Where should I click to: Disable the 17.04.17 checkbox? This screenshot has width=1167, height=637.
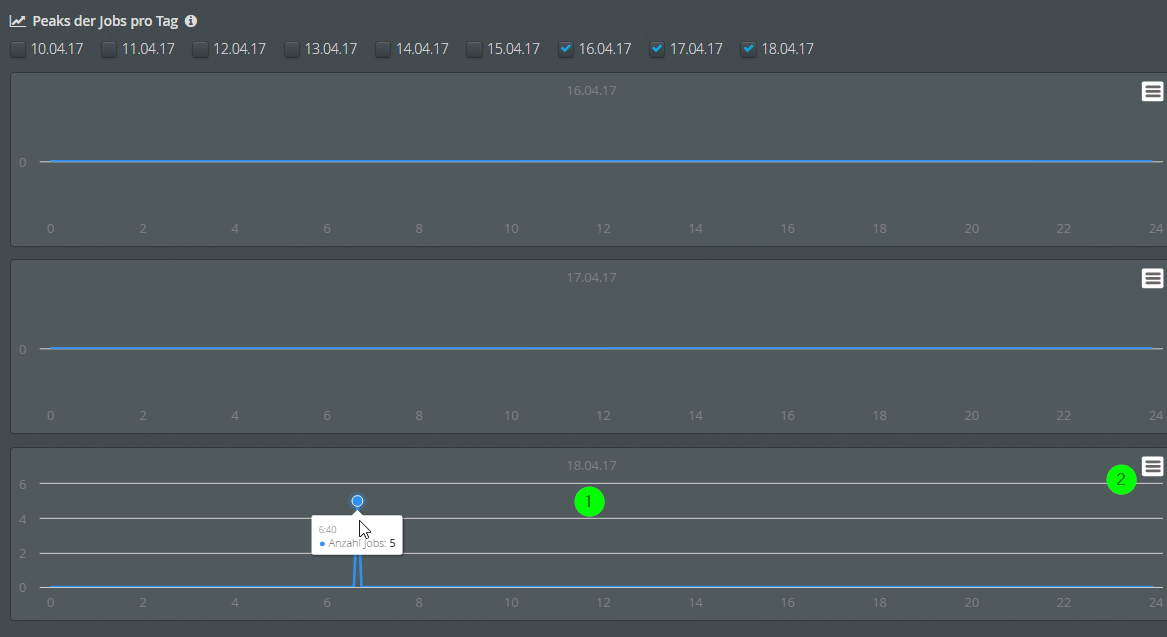tap(657, 49)
